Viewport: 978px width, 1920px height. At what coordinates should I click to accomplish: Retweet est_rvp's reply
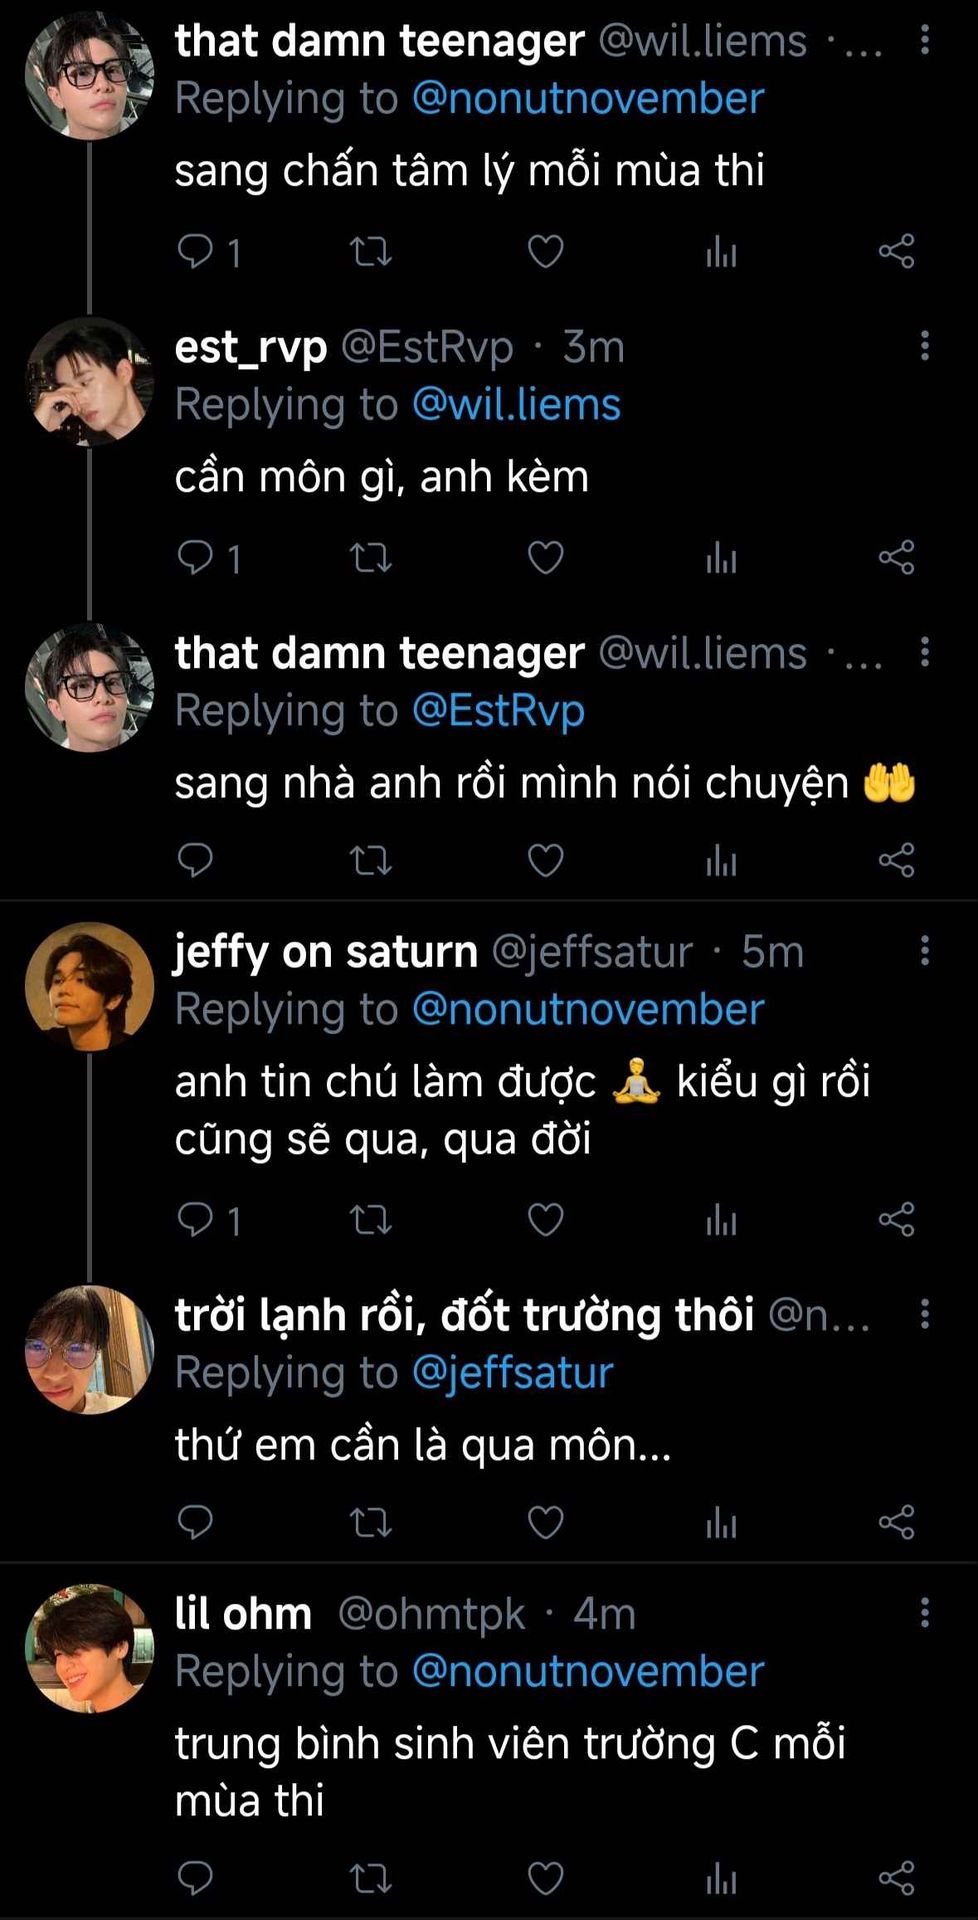coord(370,557)
